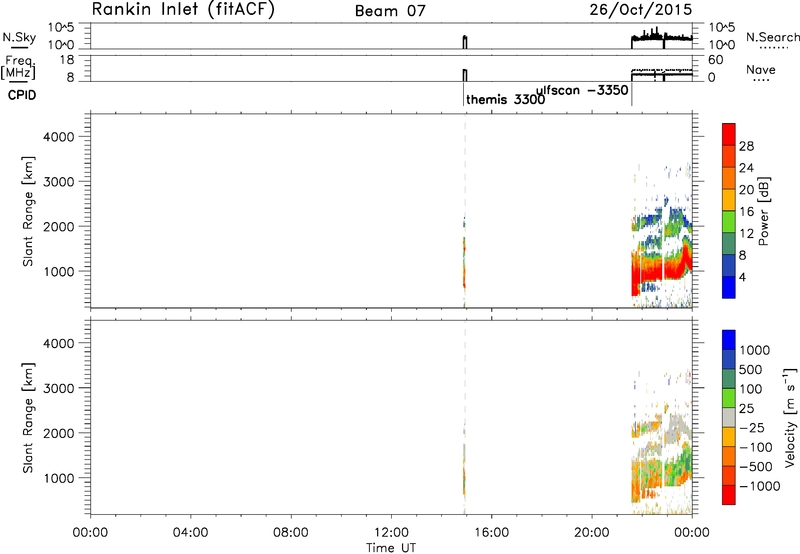Click the "CPID" row label
800x554 pixels.
tap(22, 95)
